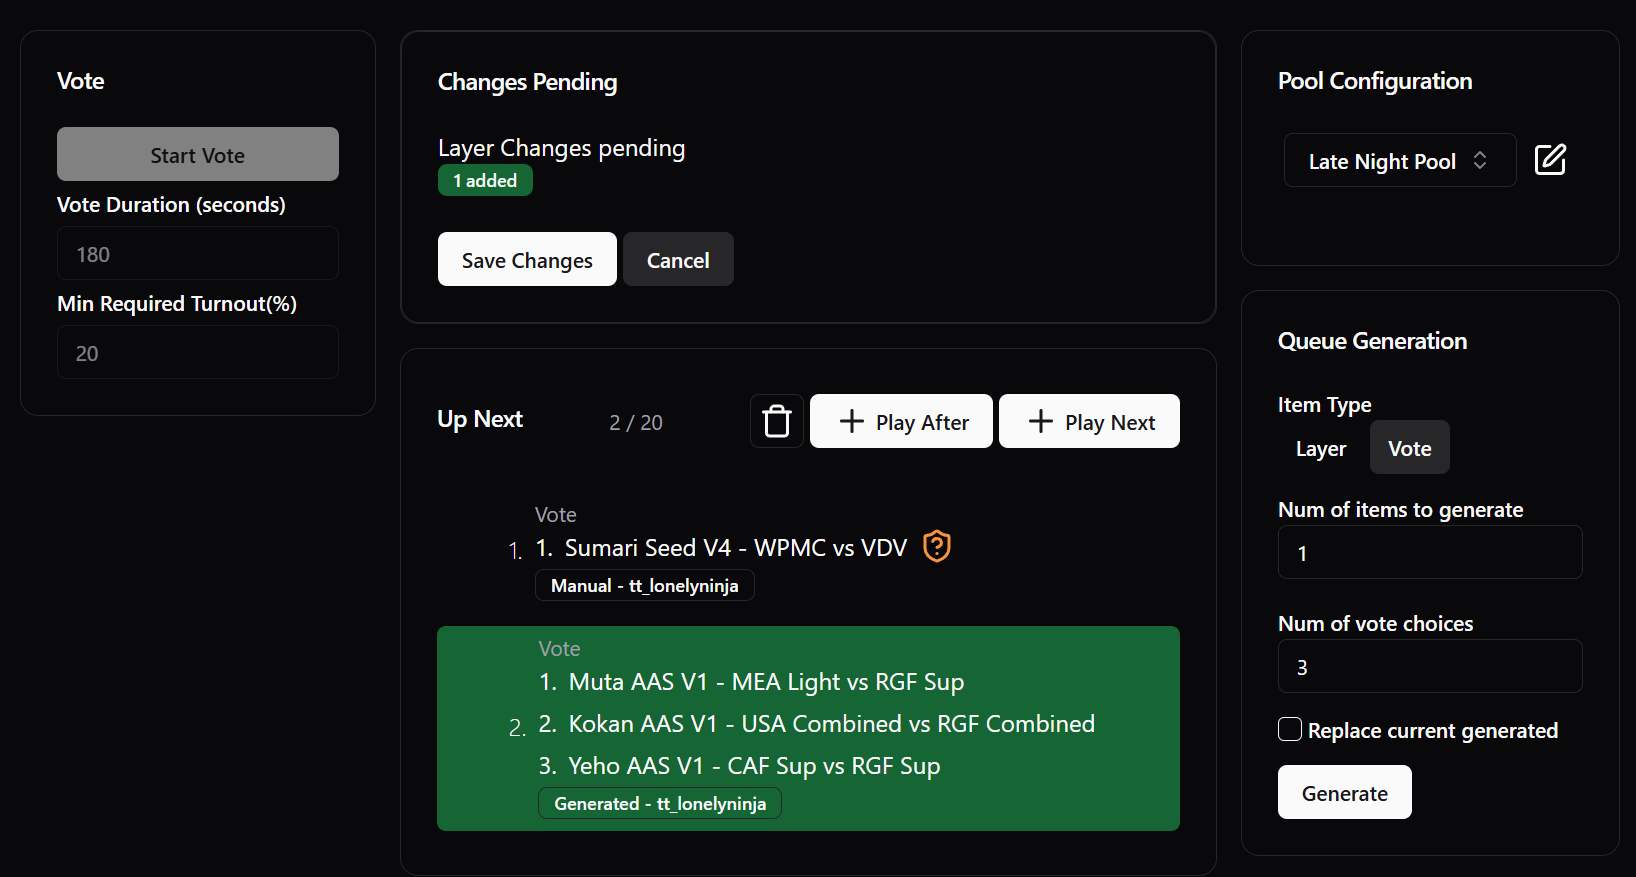
Task: Select the green generated vote queue item
Action: click(808, 728)
